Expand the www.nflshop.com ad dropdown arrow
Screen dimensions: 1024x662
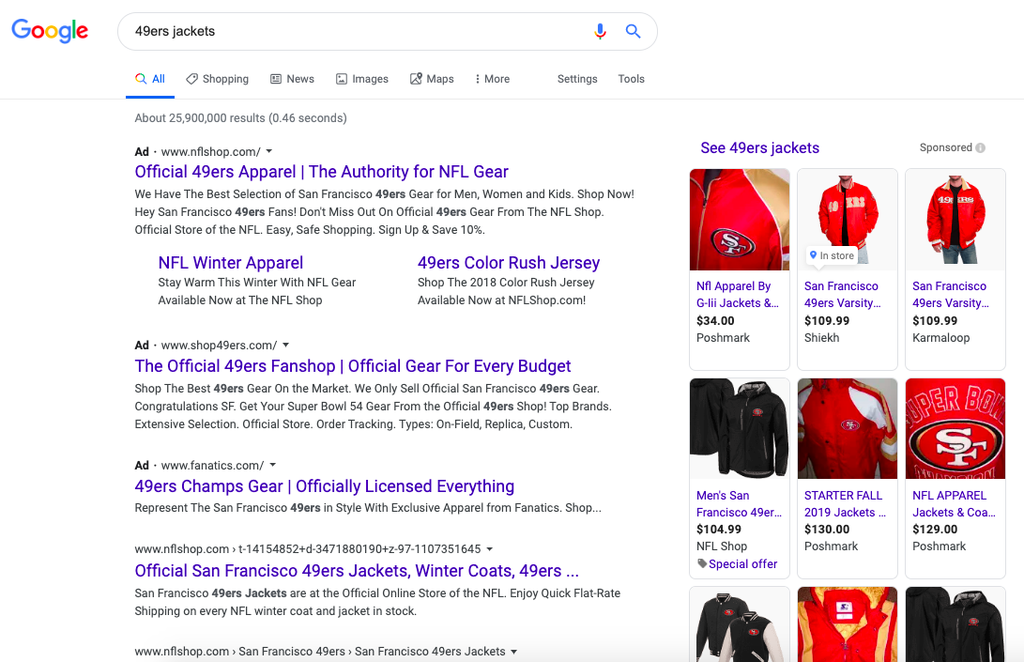click(269, 151)
